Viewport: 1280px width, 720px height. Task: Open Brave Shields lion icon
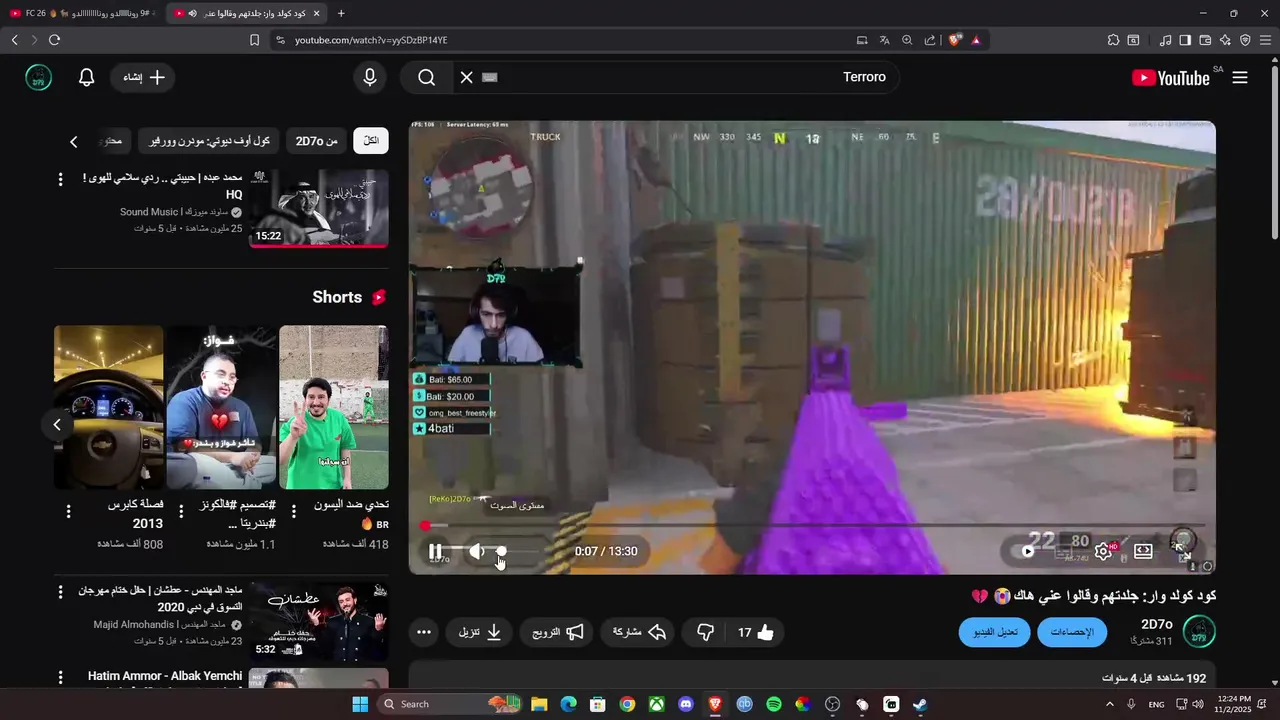[955, 40]
